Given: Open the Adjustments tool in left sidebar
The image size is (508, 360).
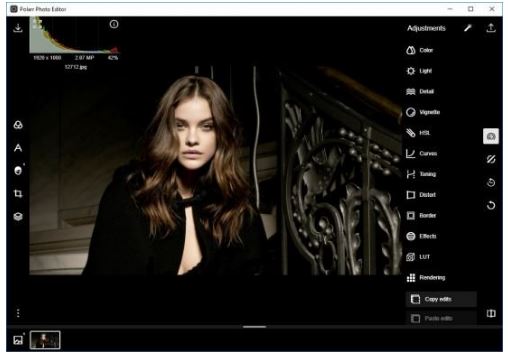Looking at the screenshot, I should (x=18, y=125).
